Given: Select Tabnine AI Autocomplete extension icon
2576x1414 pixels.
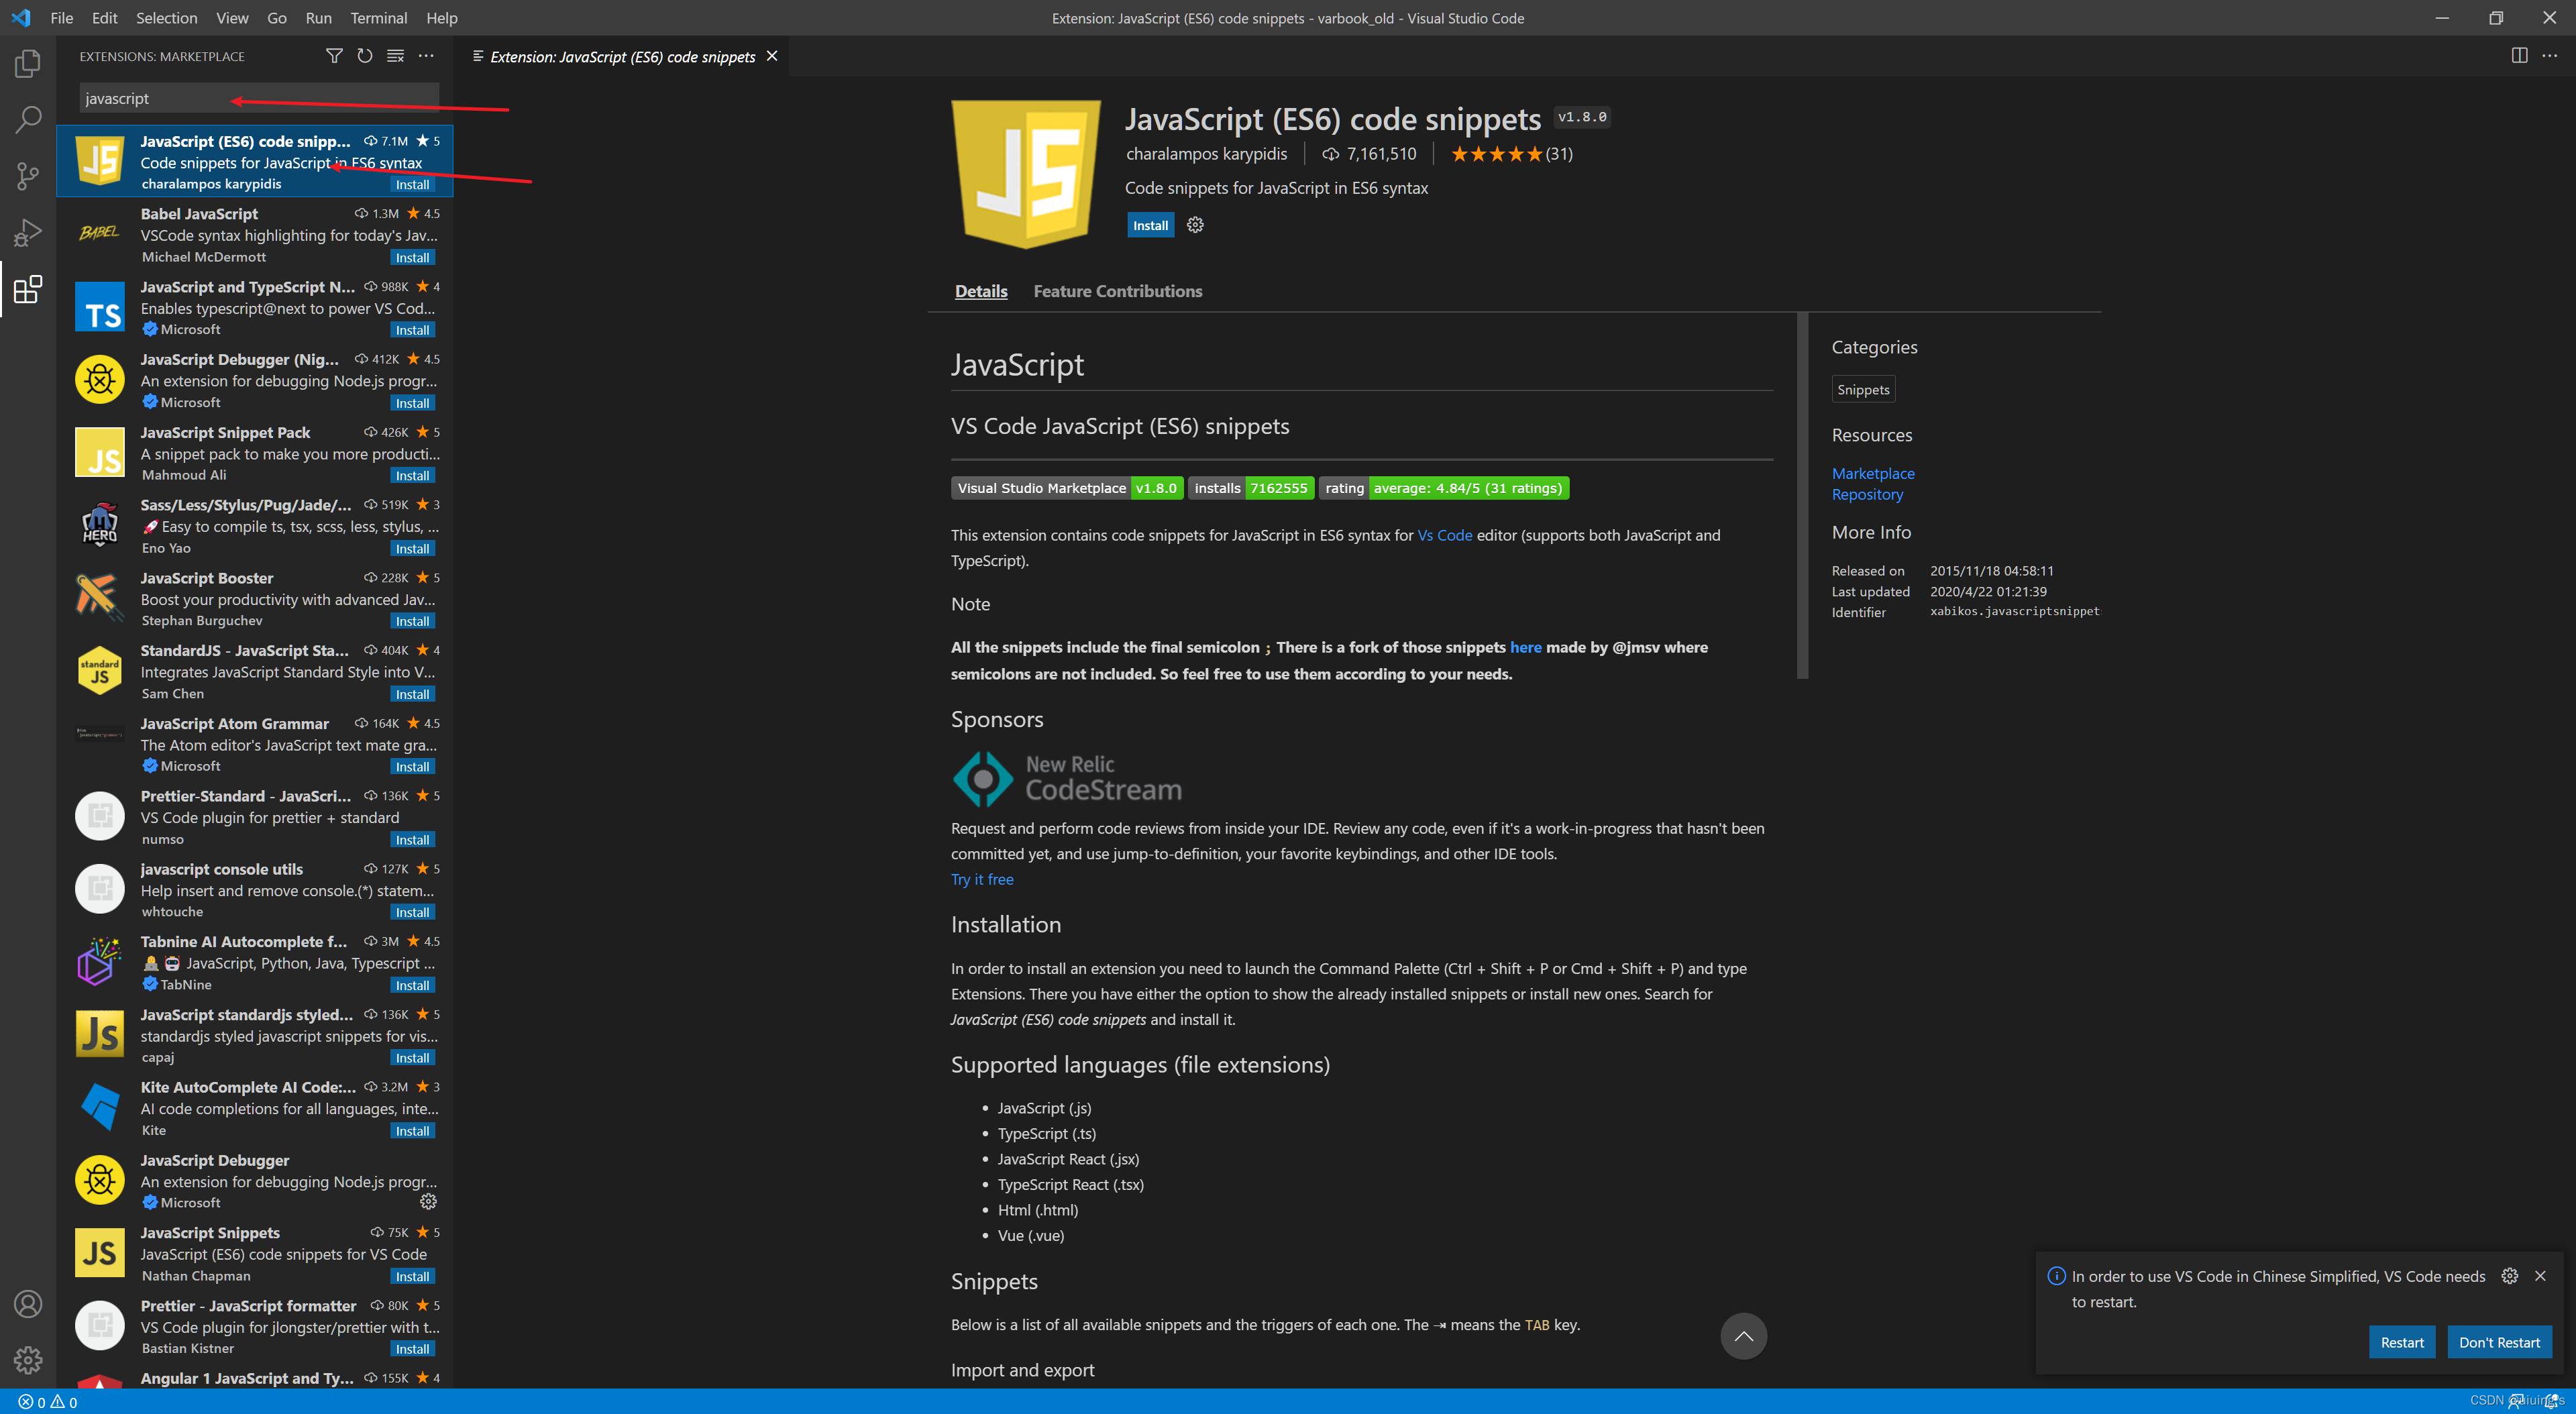Looking at the screenshot, I should (x=99, y=961).
